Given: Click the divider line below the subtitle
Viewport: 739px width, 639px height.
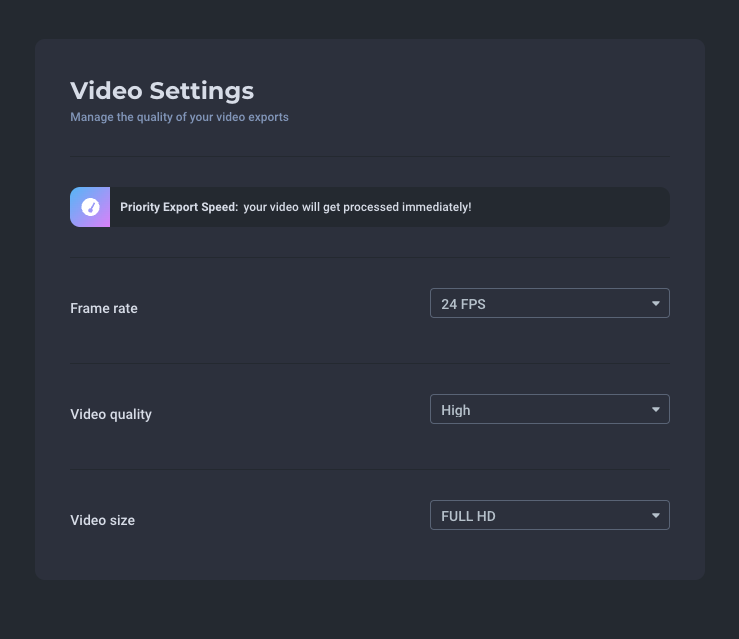Looking at the screenshot, I should pyautogui.click(x=370, y=156).
